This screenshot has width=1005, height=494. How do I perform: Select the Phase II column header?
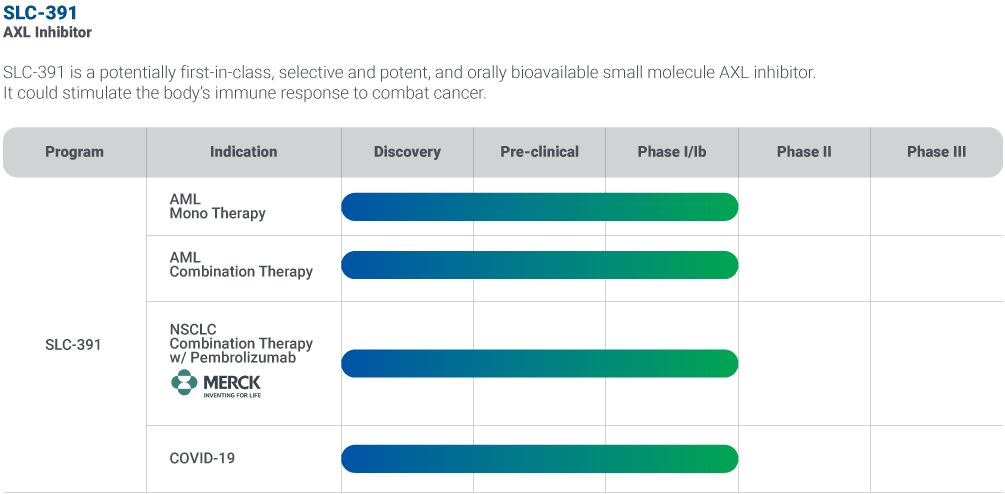(x=804, y=152)
